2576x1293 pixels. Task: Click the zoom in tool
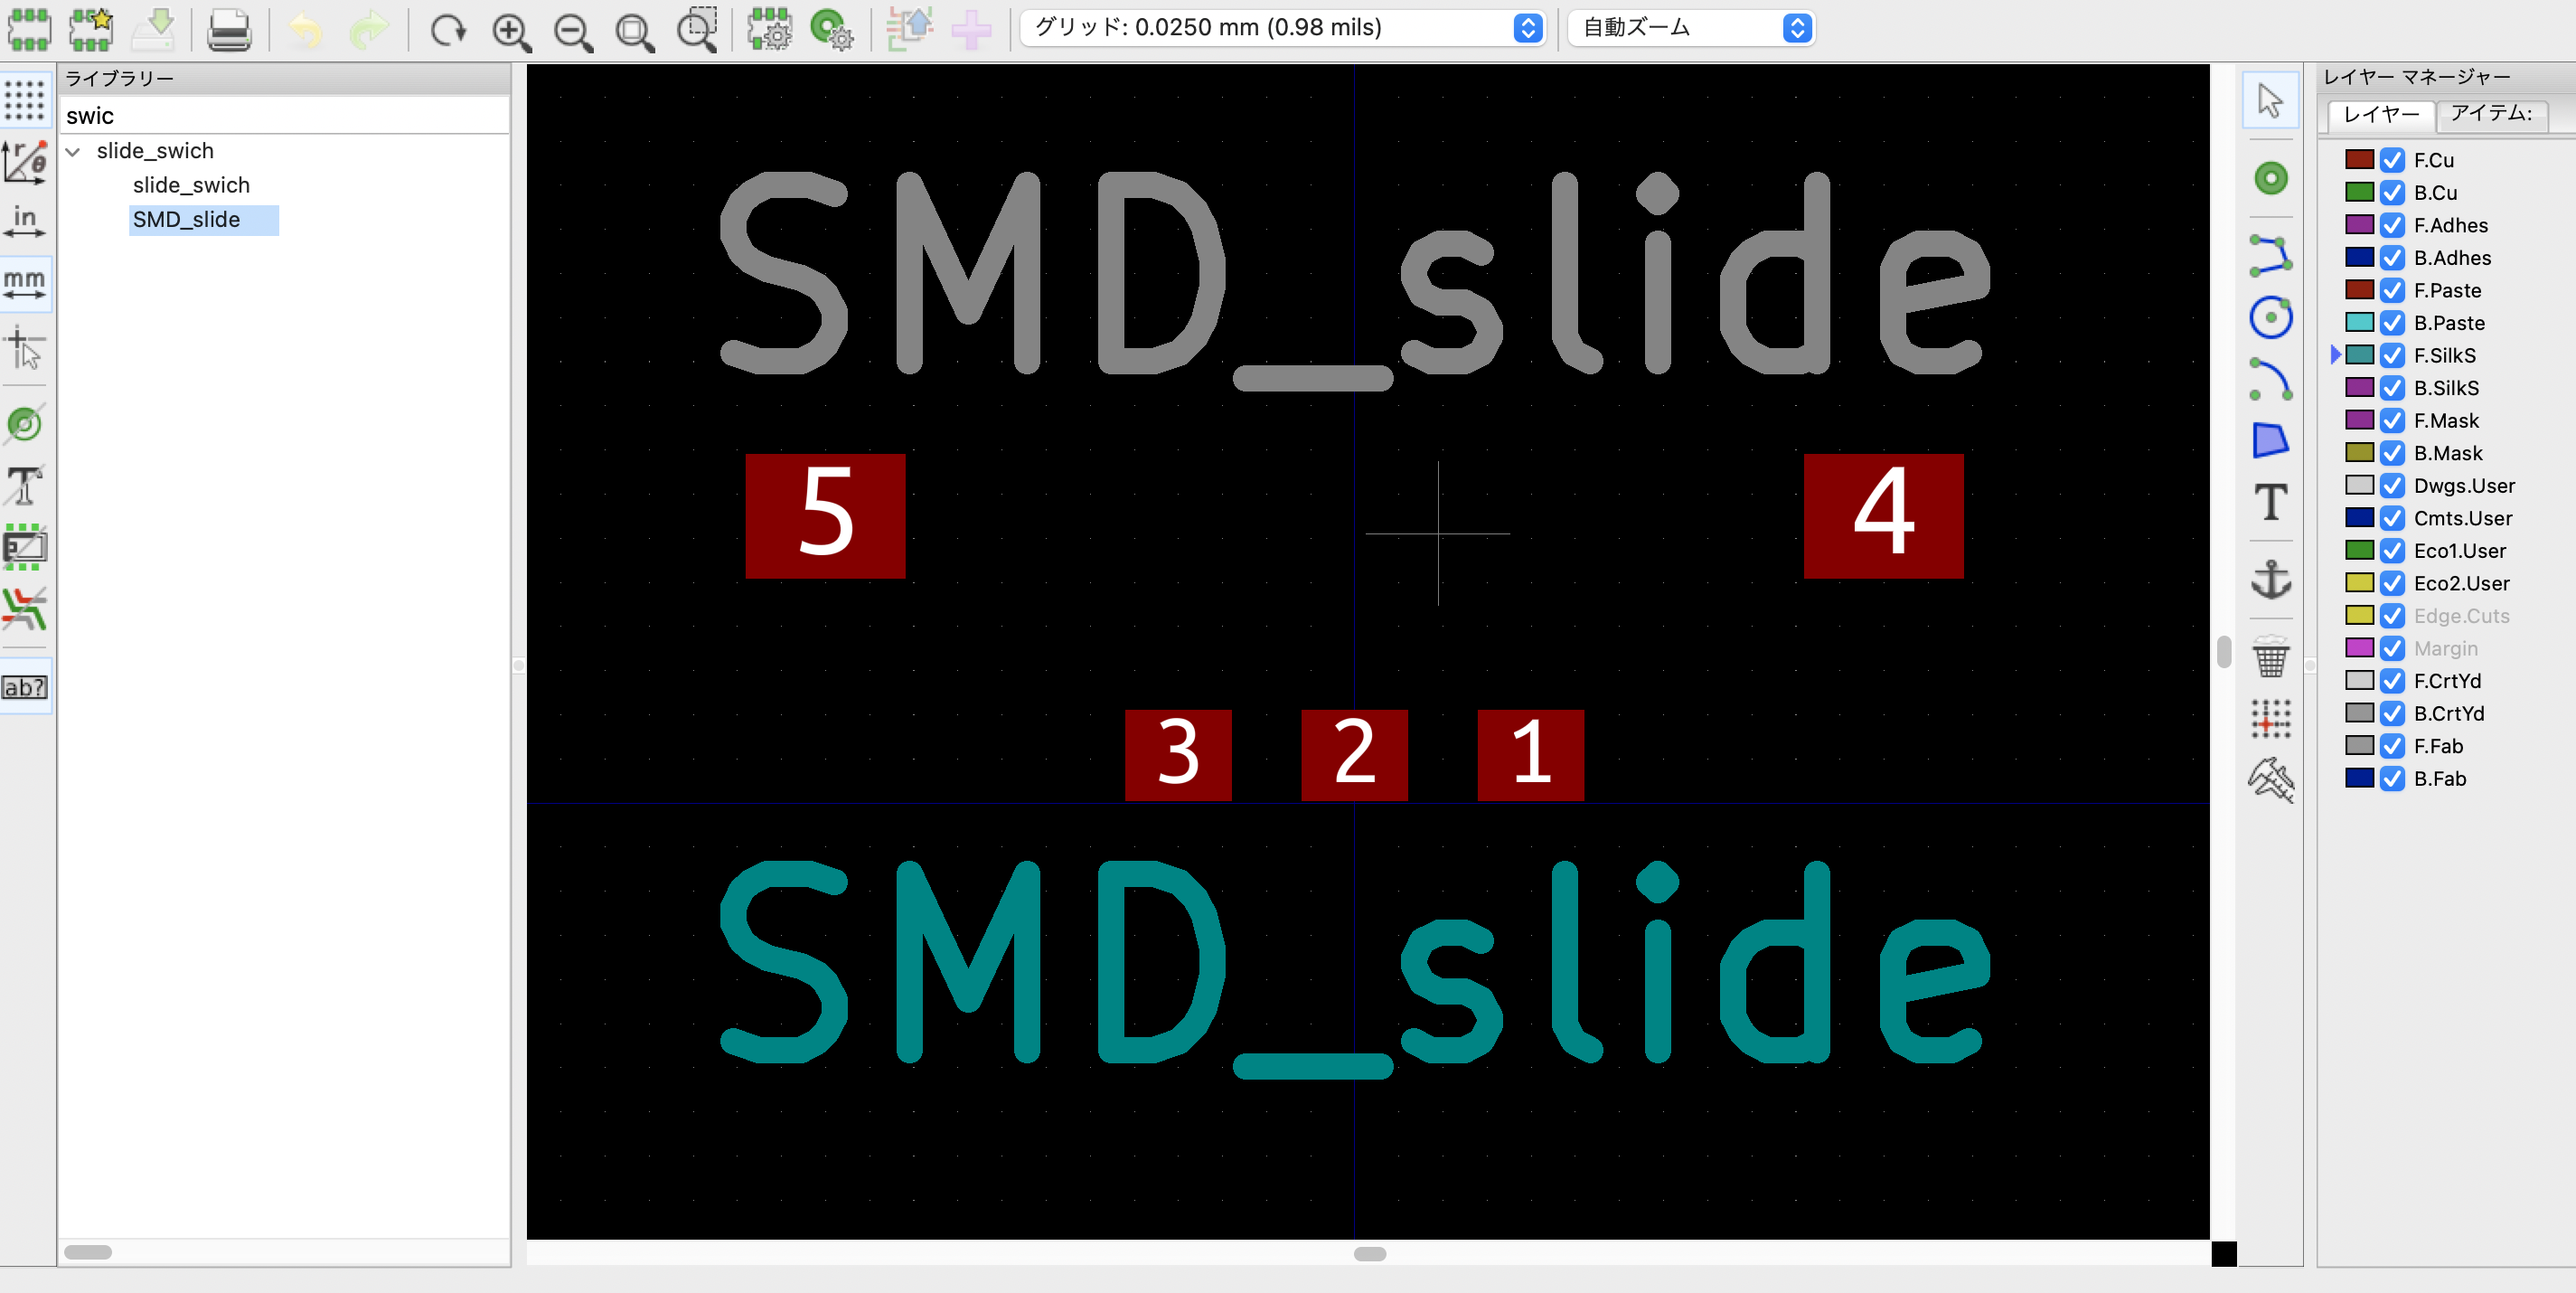coord(512,28)
